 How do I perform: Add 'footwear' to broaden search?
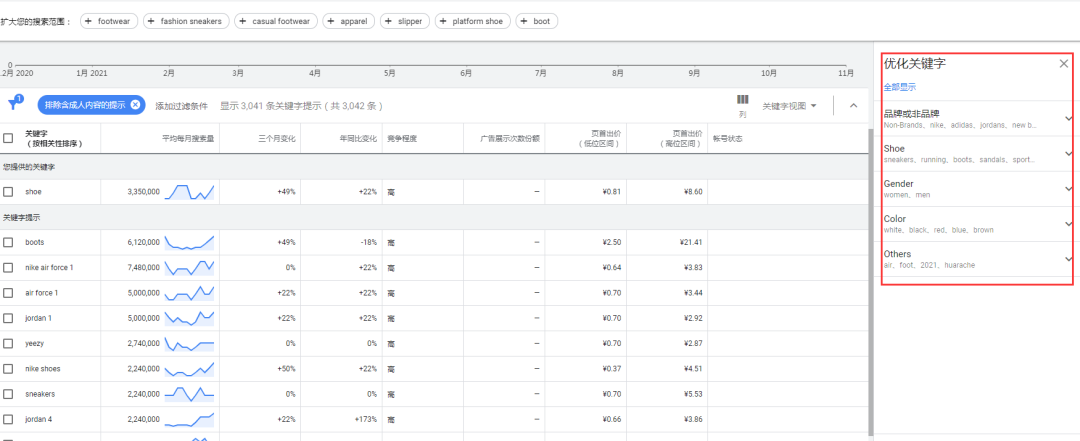(108, 21)
